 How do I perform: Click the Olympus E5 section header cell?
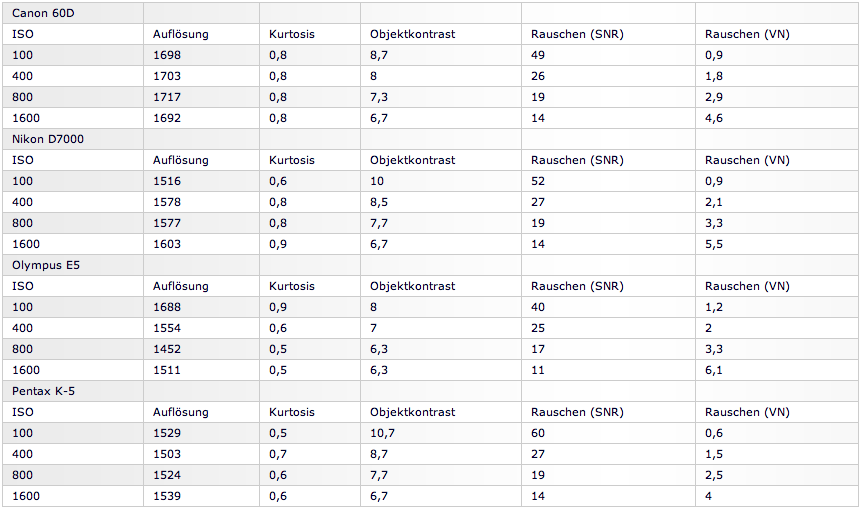(44, 265)
